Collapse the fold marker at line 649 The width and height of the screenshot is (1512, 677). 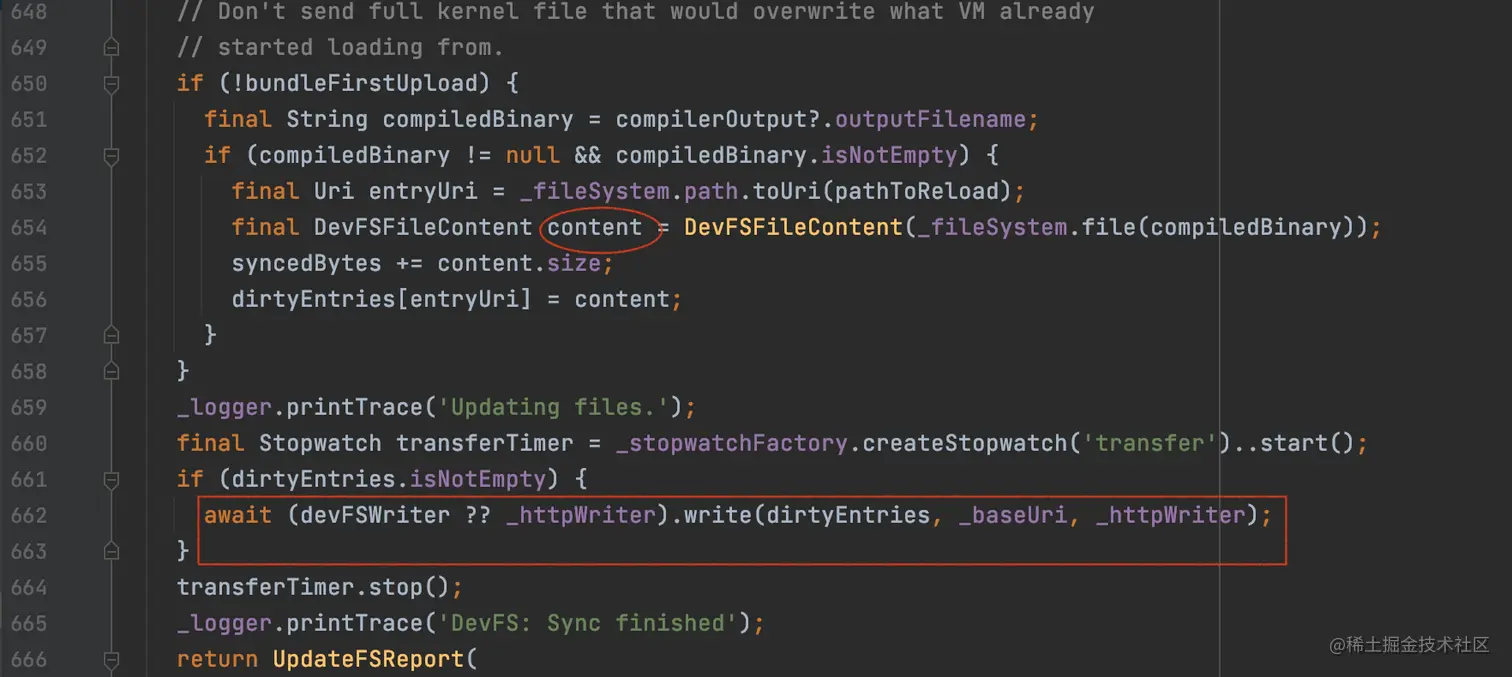pyautogui.click(x=111, y=47)
